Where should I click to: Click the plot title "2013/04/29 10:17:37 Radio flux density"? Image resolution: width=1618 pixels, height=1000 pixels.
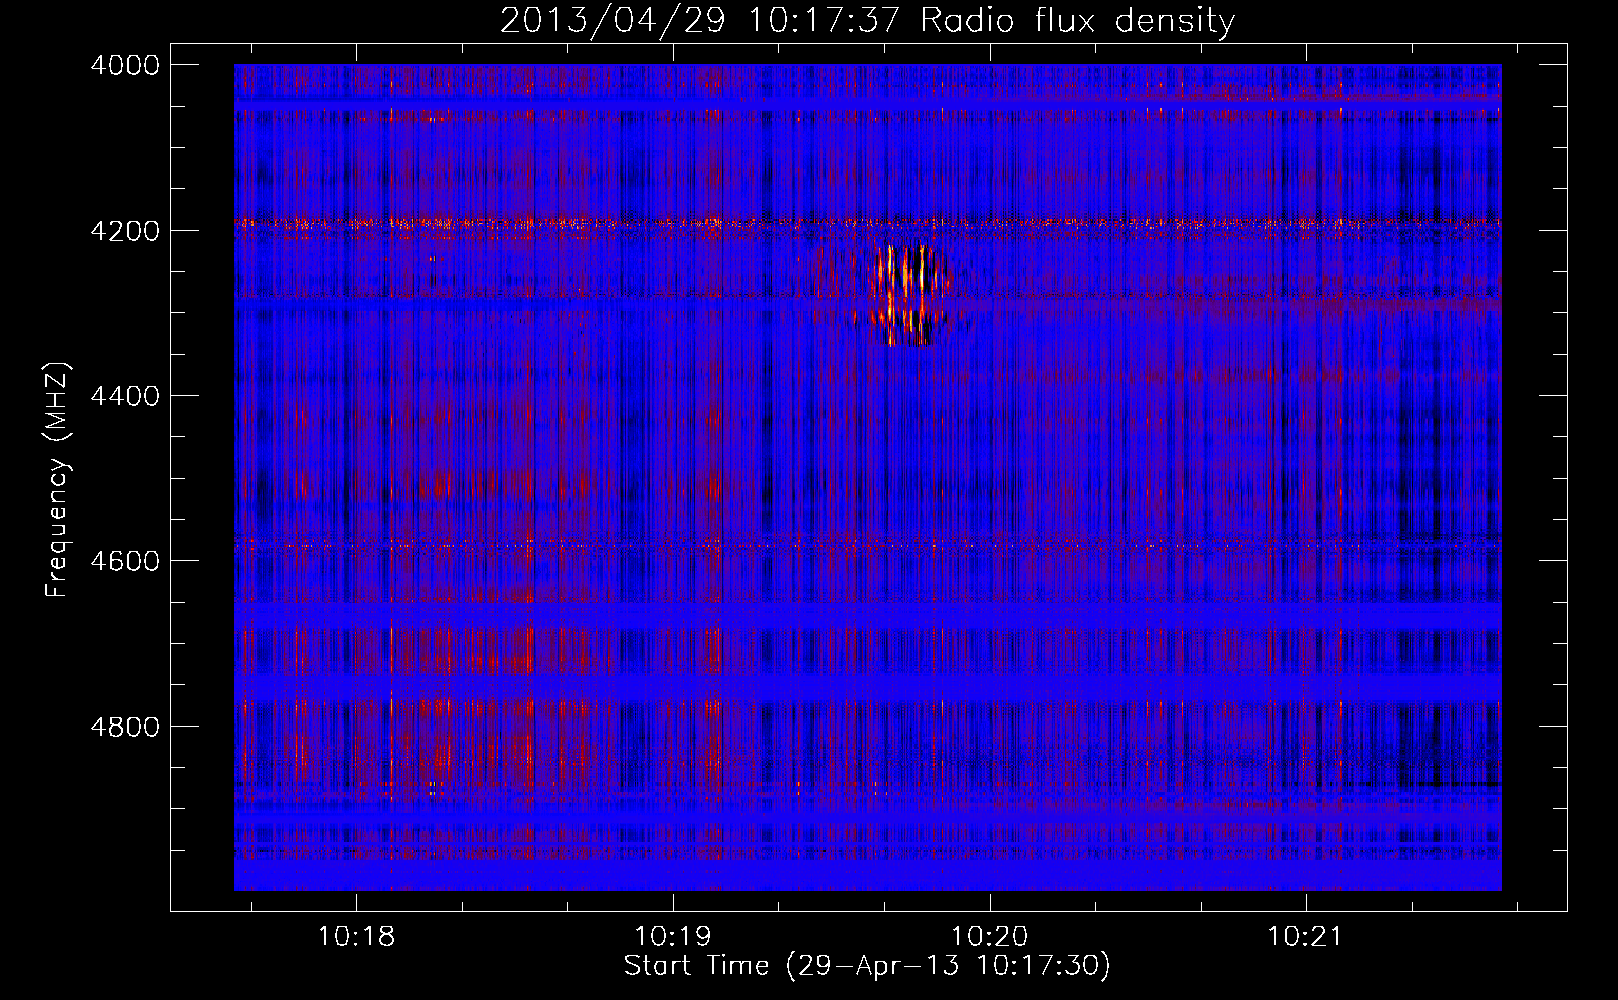(867, 20)
